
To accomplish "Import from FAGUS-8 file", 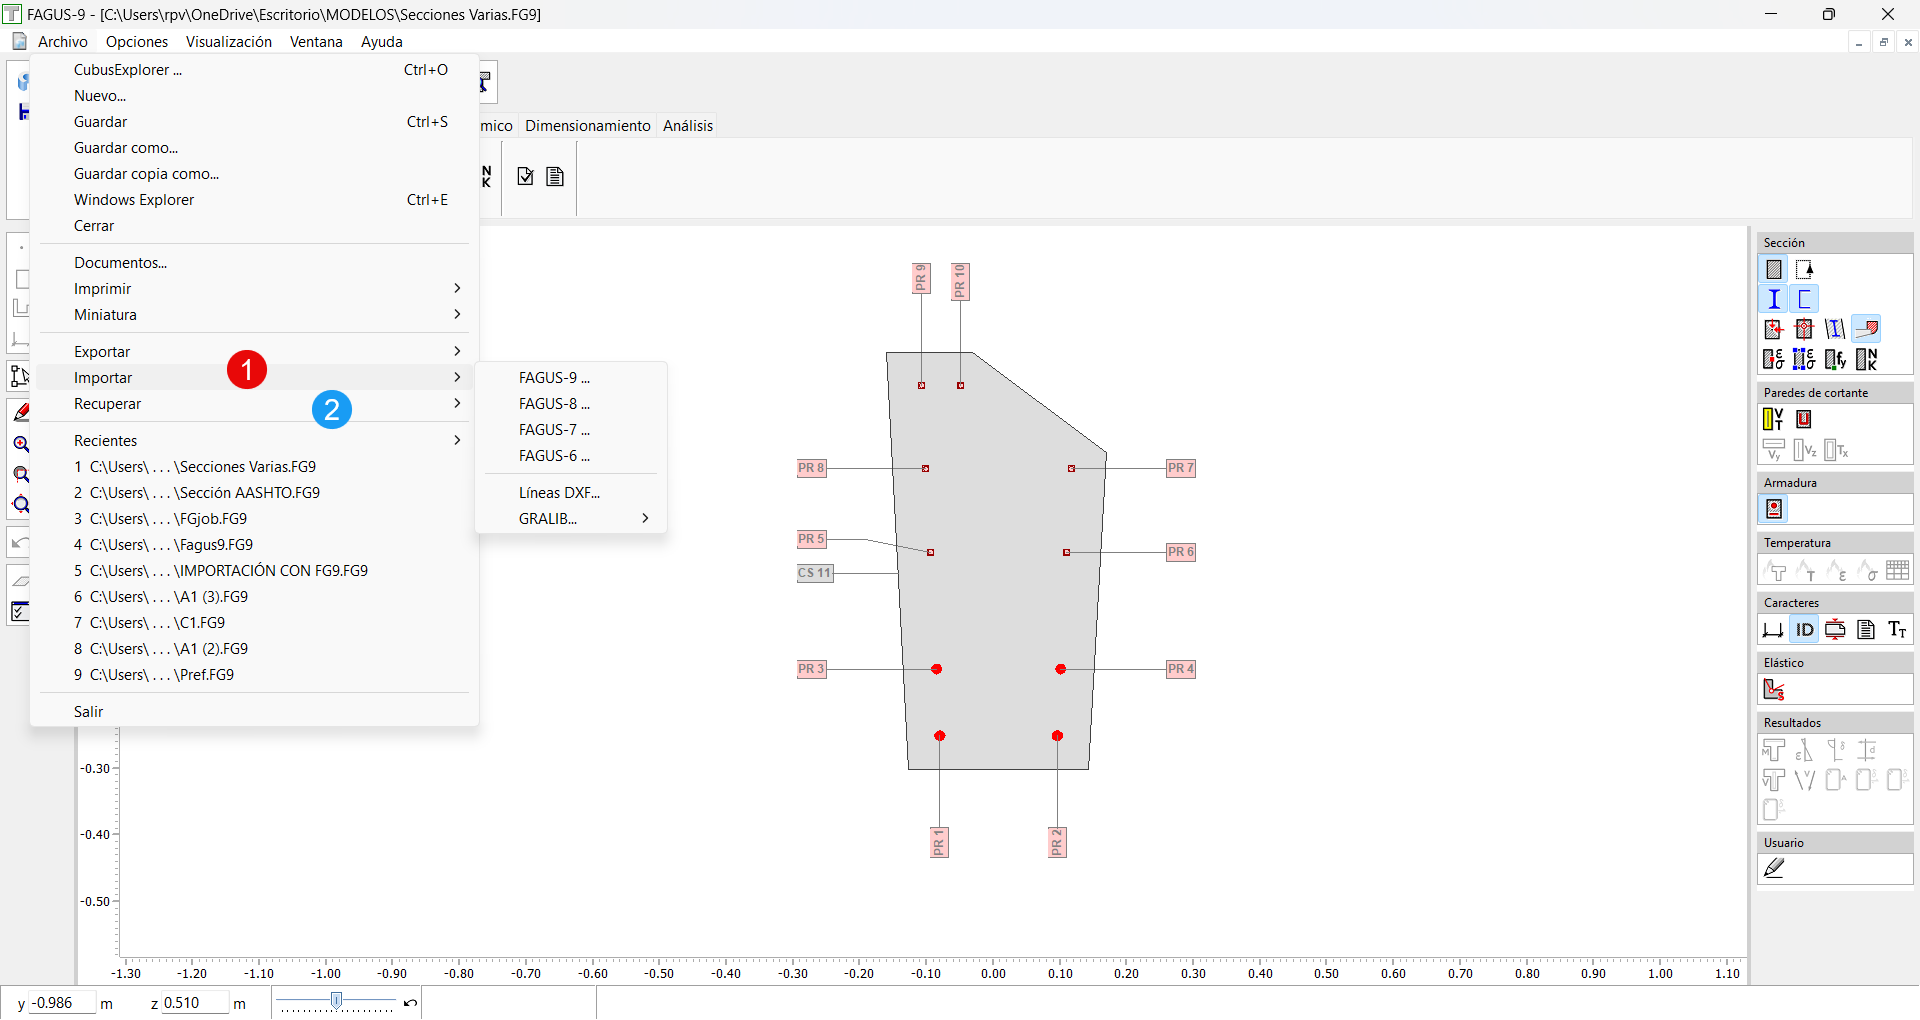I will click(x=554, y=404).
